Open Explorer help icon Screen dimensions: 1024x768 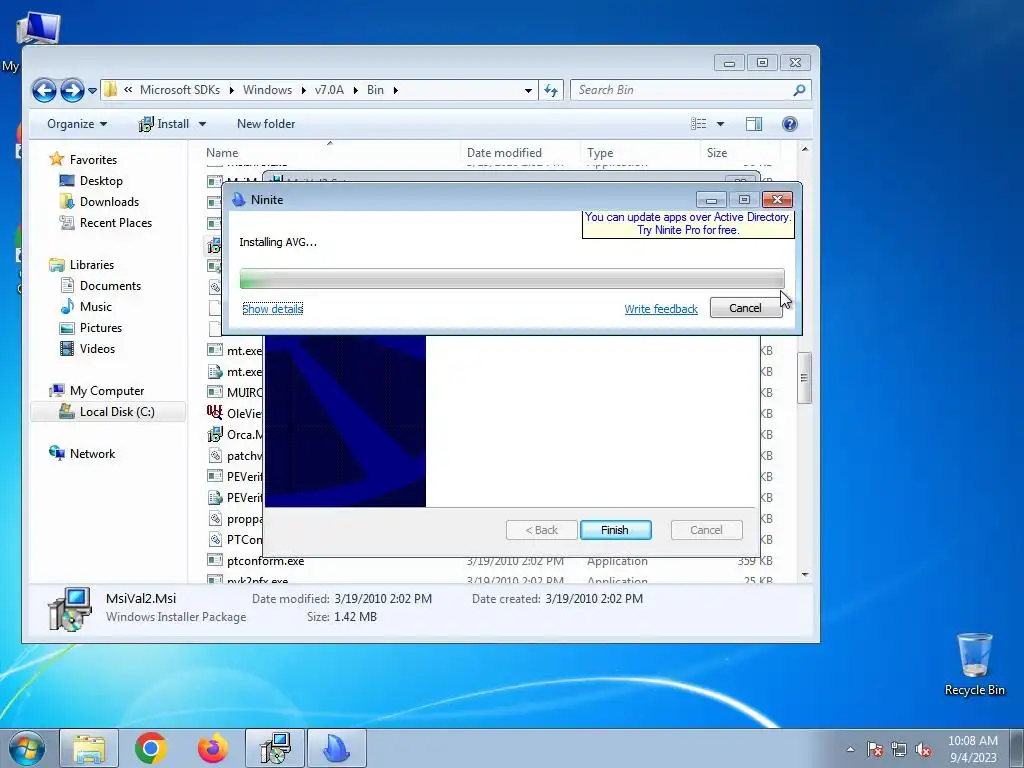coord(790,124)
